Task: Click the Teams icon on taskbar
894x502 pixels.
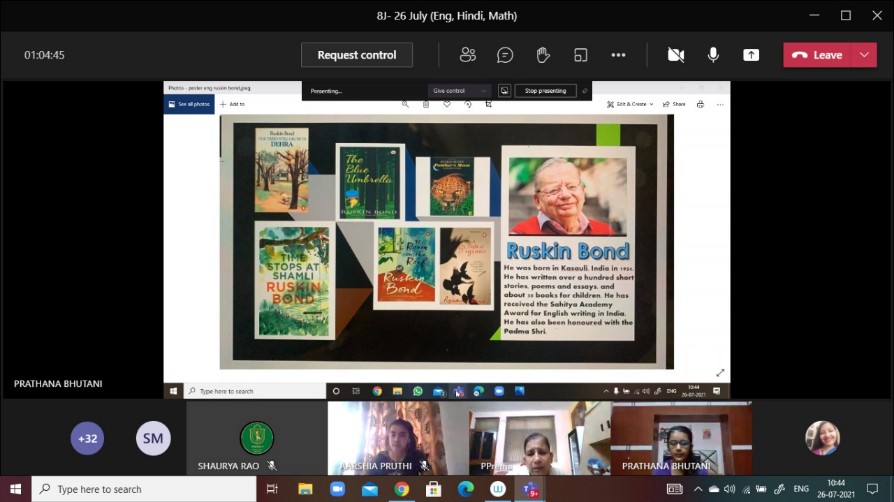Action: coord(530,489)
